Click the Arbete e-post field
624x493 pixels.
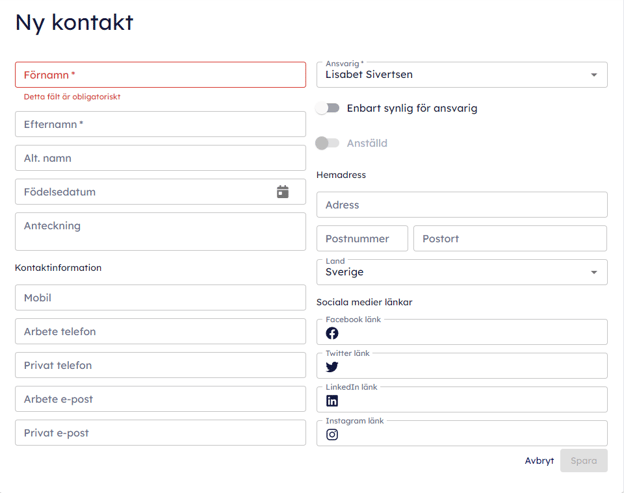pyautogui.click(x=160, y=399)
